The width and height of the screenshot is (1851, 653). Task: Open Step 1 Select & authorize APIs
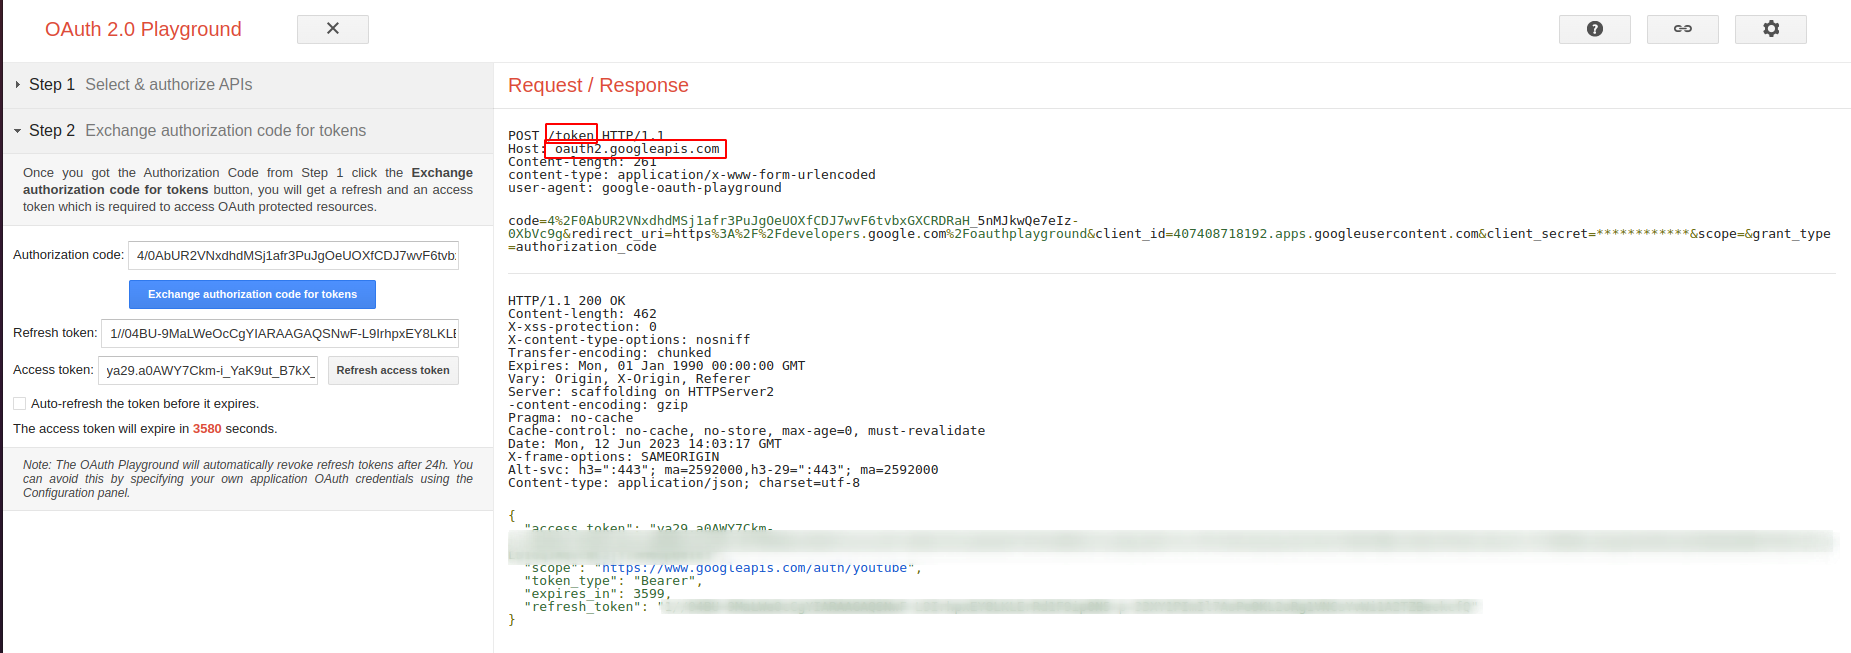coord(168,85)
